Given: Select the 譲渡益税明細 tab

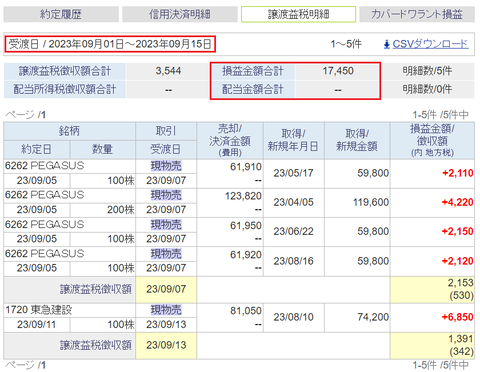Looking at the screenshot, I should (x=298, y=14).
